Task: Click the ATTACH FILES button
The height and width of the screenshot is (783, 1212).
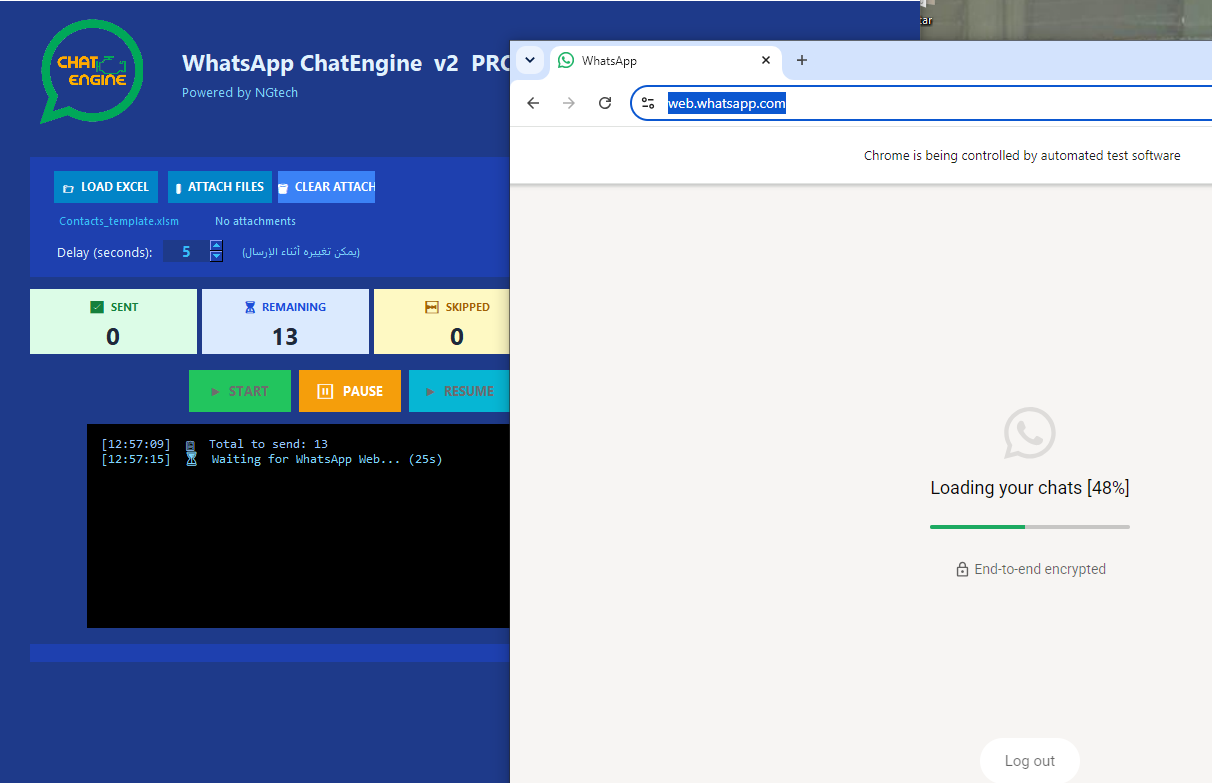Action: click(x=220, y=187)
